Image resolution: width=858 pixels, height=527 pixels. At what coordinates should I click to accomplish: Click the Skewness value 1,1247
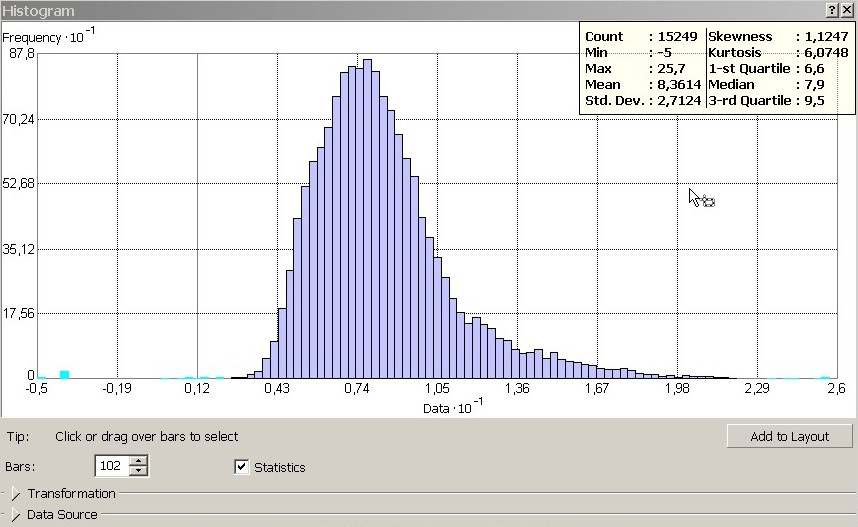[826, 37]
